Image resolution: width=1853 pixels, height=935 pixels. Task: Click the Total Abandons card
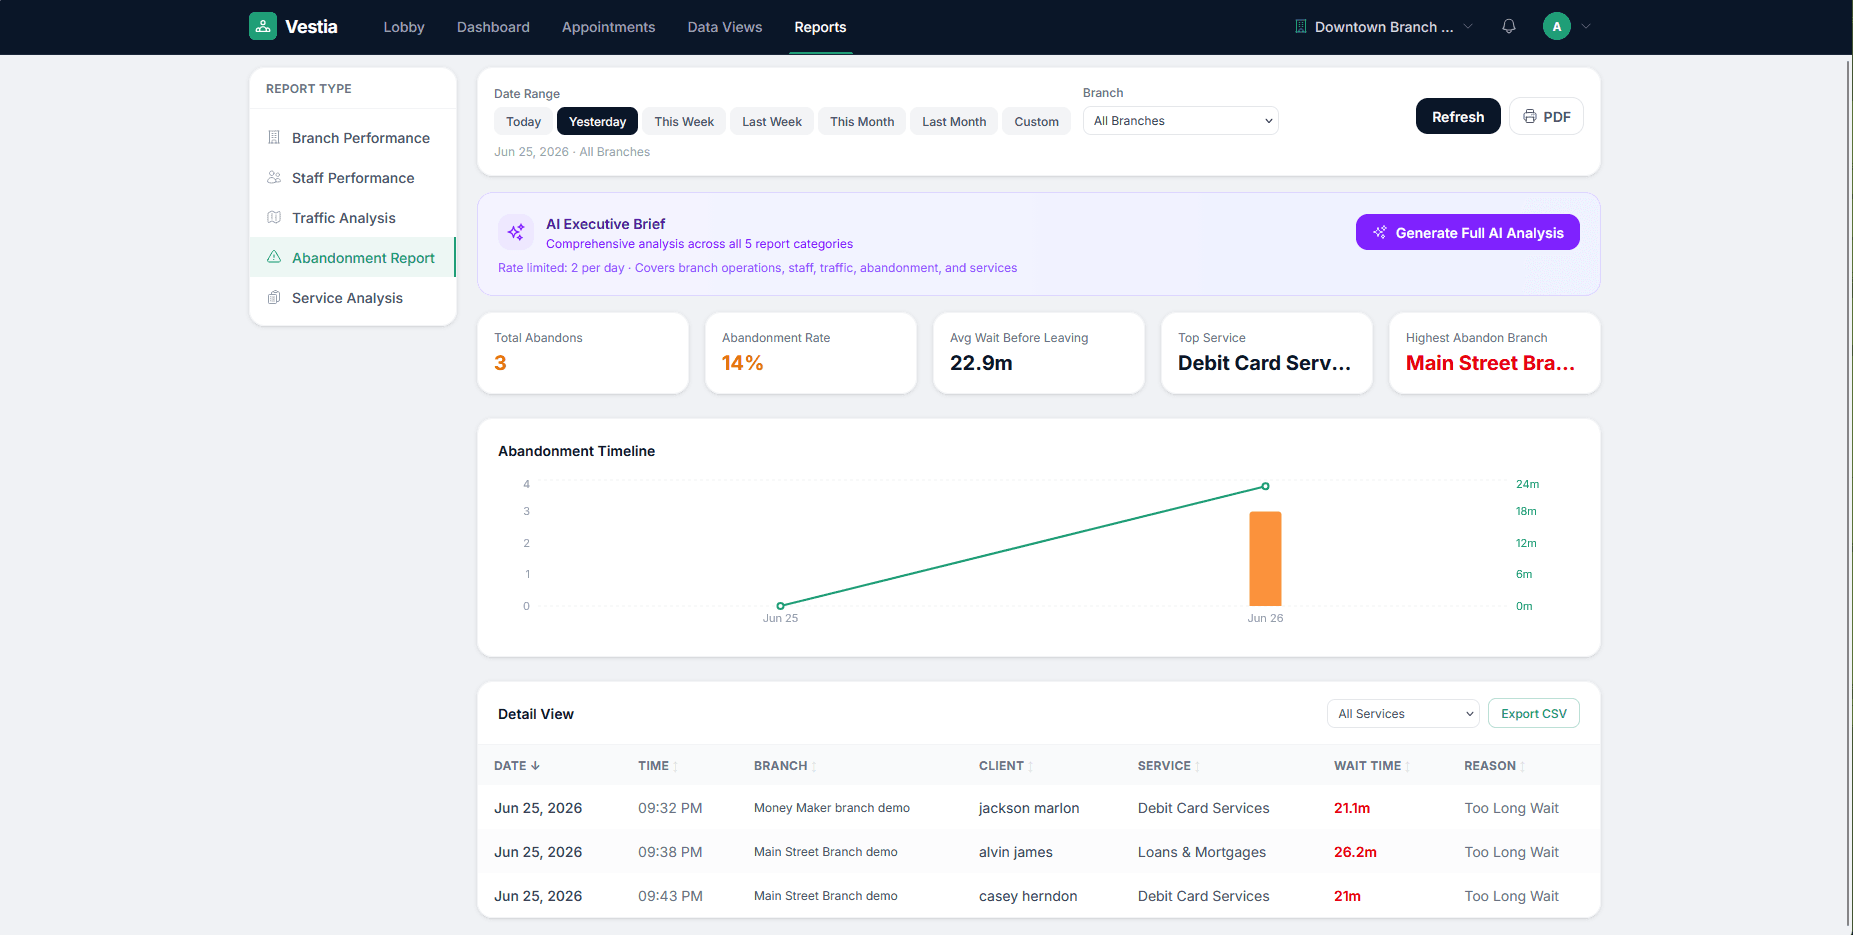583,353
